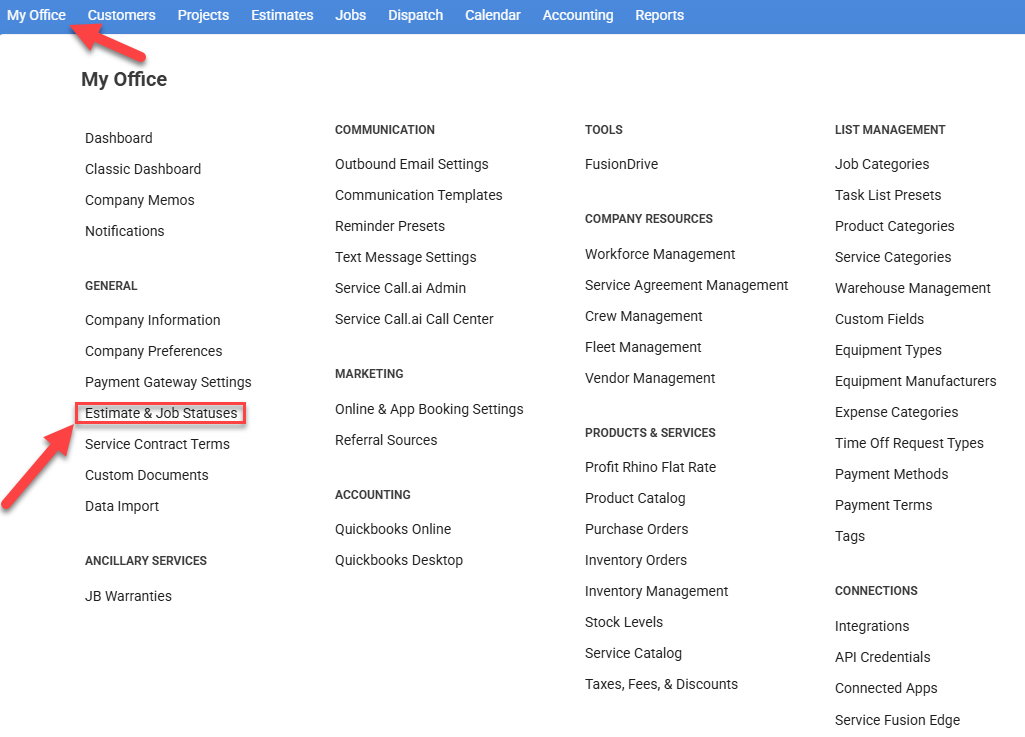Viewport: 1025px width, 737px height.
Task: Open Vendor Management
Action: (650, 378)
